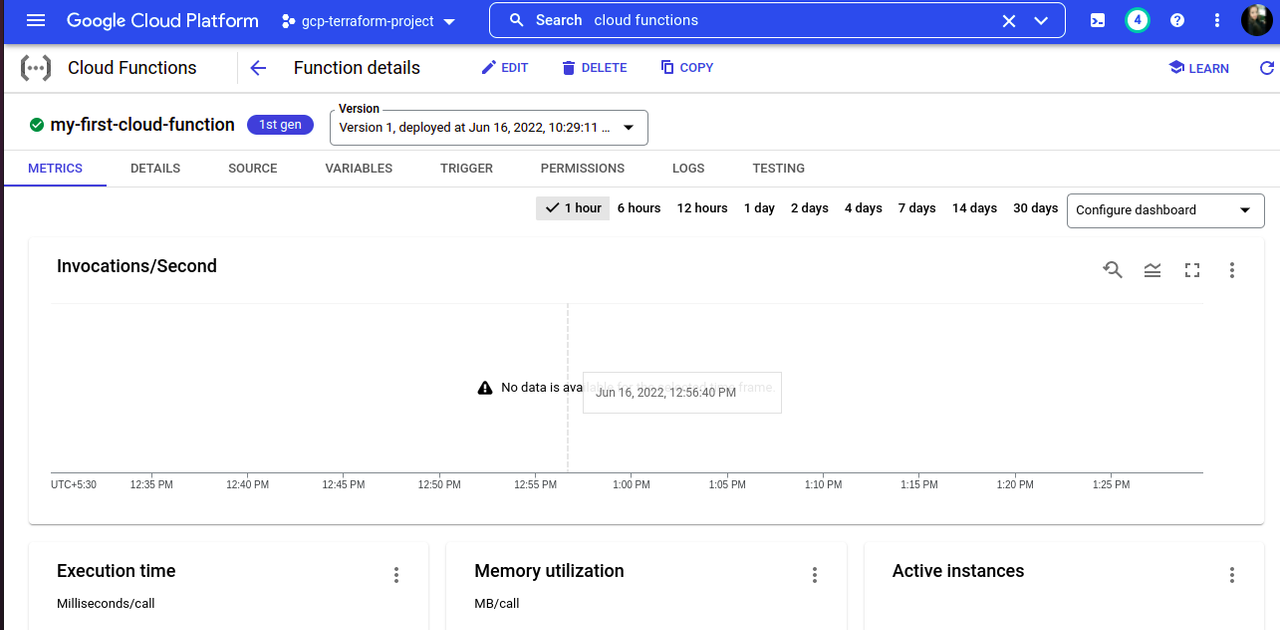The height and width of the screenshot is (630, 1280).
Task: Go back using the left arrow
Action: tap(258, 68)
